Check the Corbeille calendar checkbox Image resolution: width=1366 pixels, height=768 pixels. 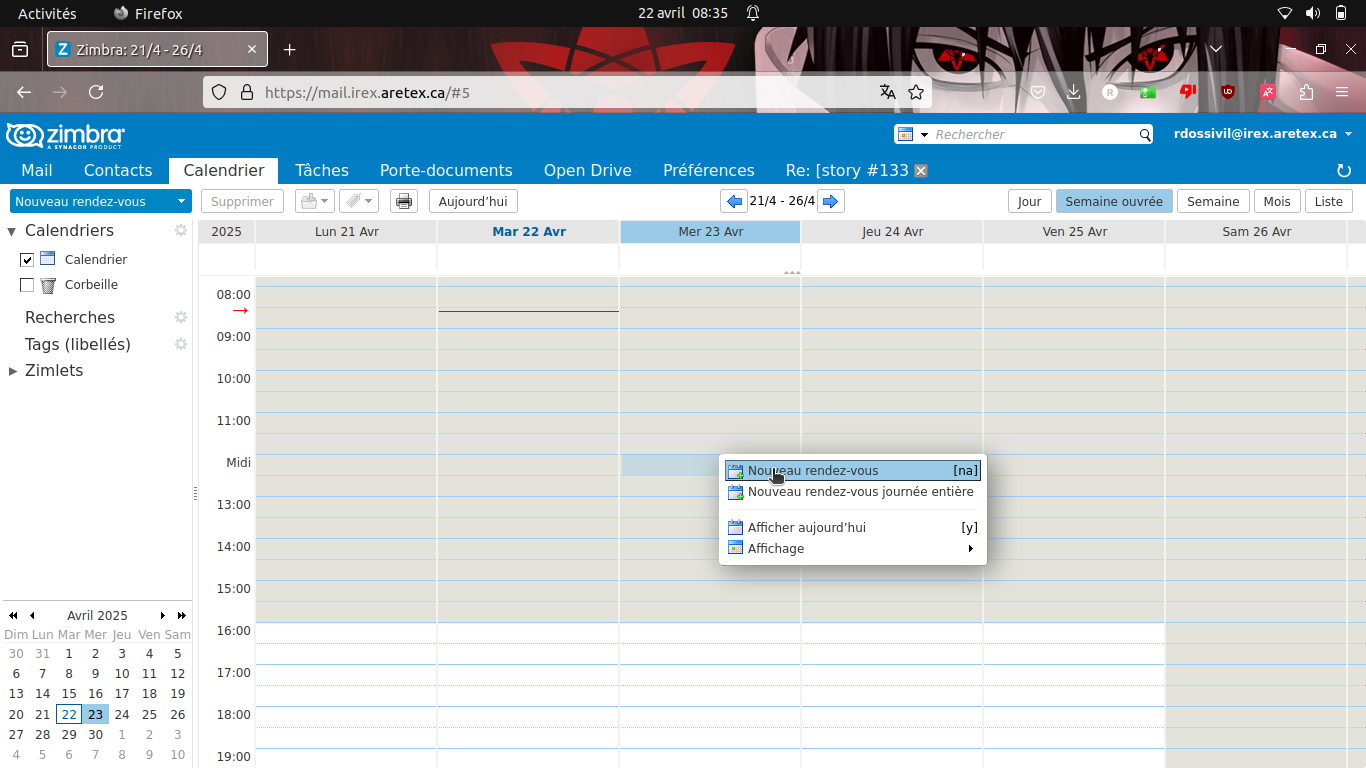click(x=27, y=285)
